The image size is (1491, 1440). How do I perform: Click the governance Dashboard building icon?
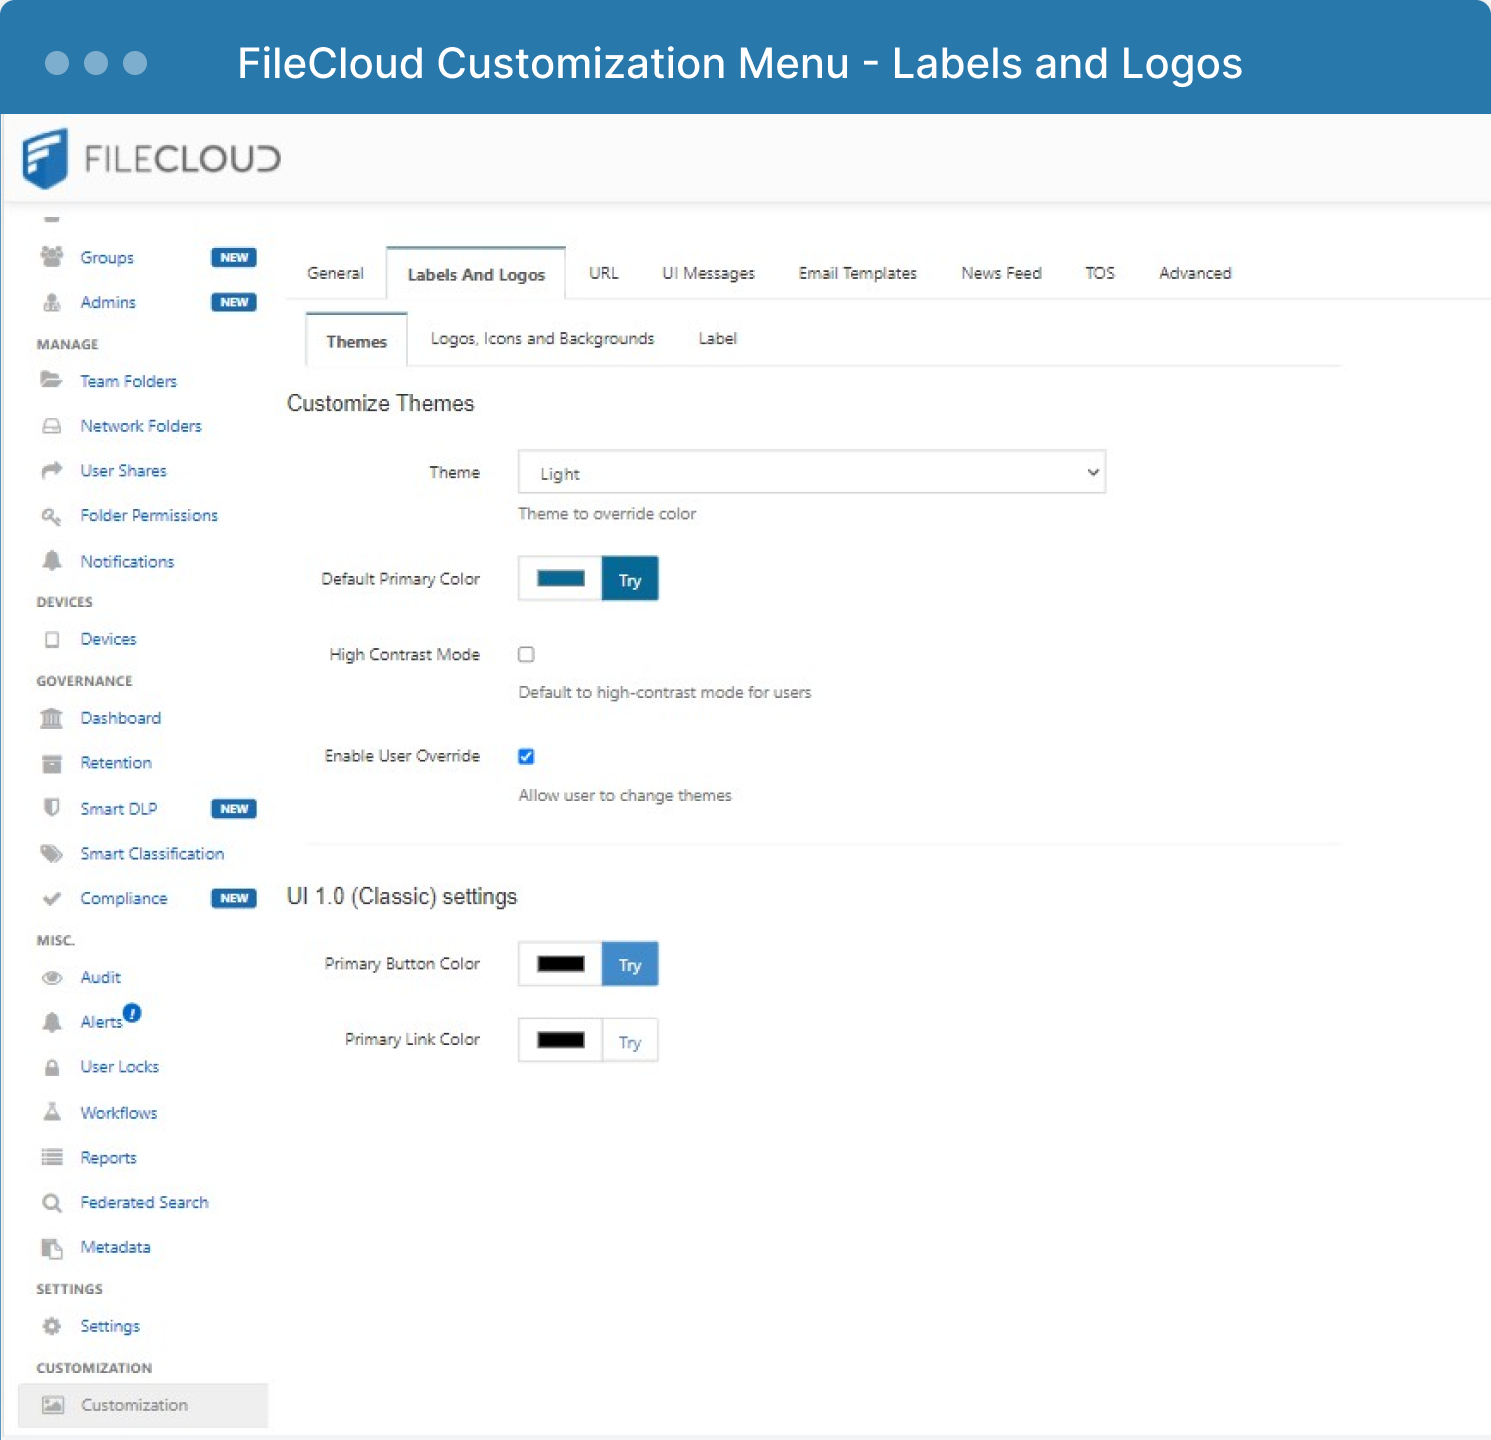pos(52,718)
